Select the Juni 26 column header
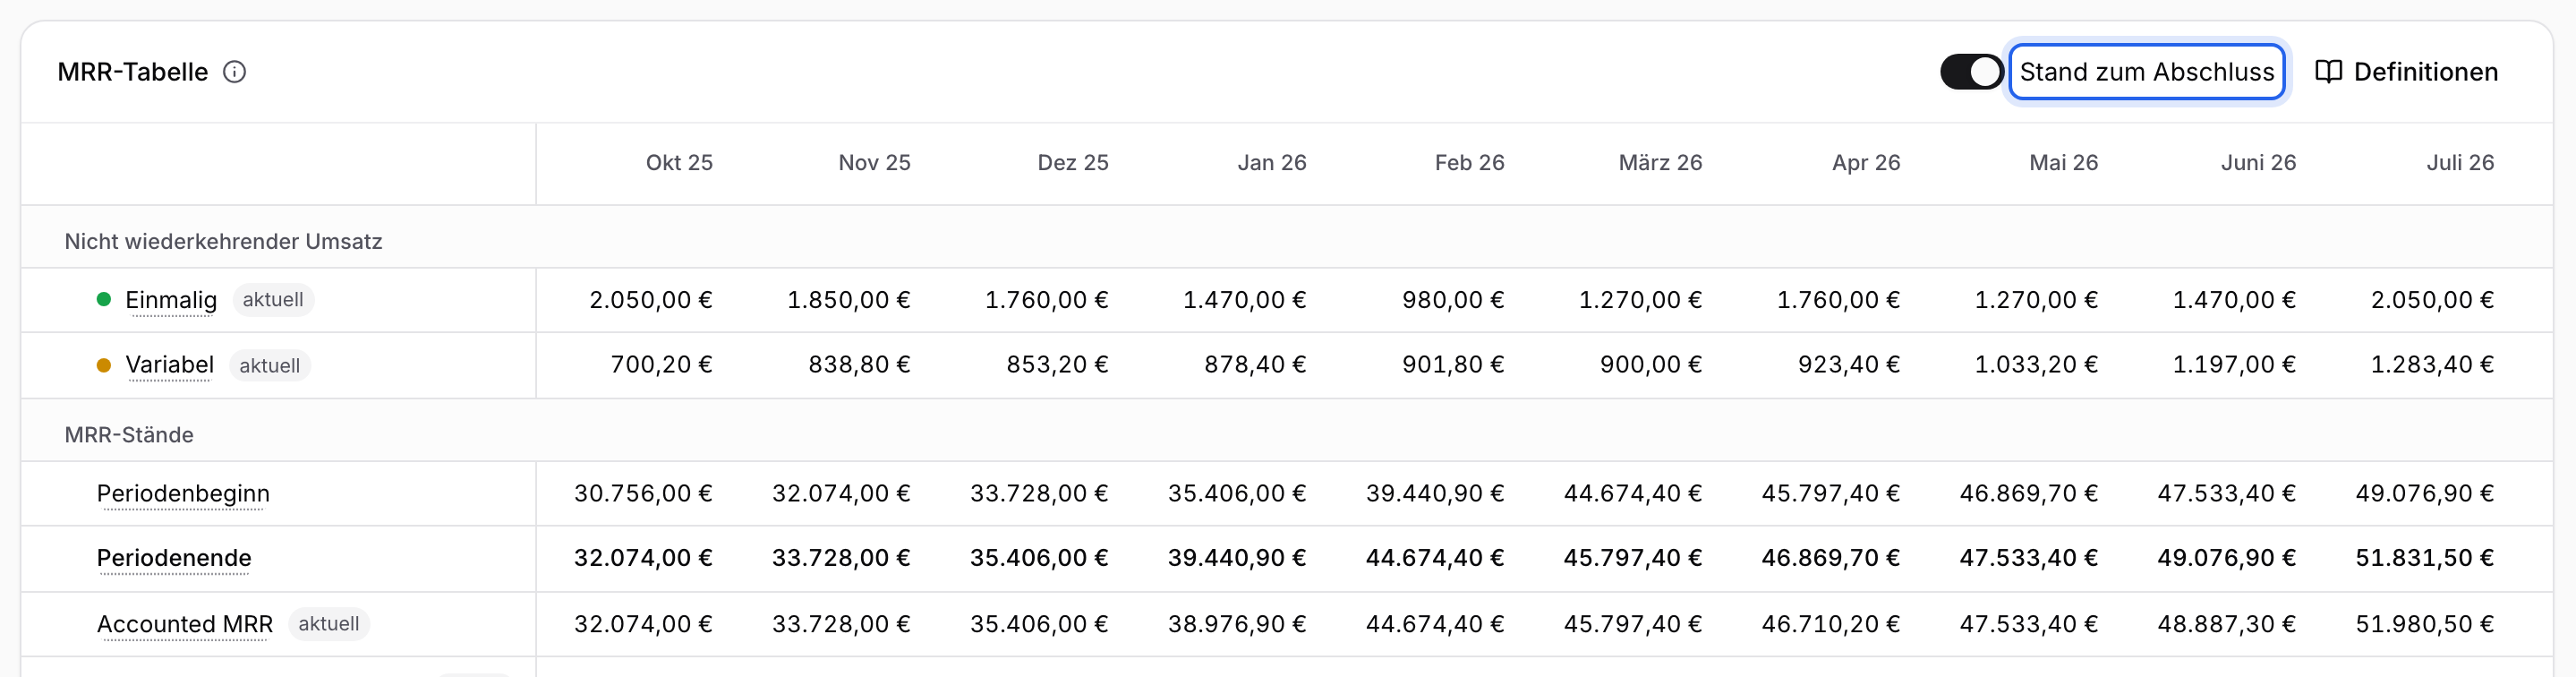The height and width of the screenshot is (677, 2576). [x=2258, y=163]
